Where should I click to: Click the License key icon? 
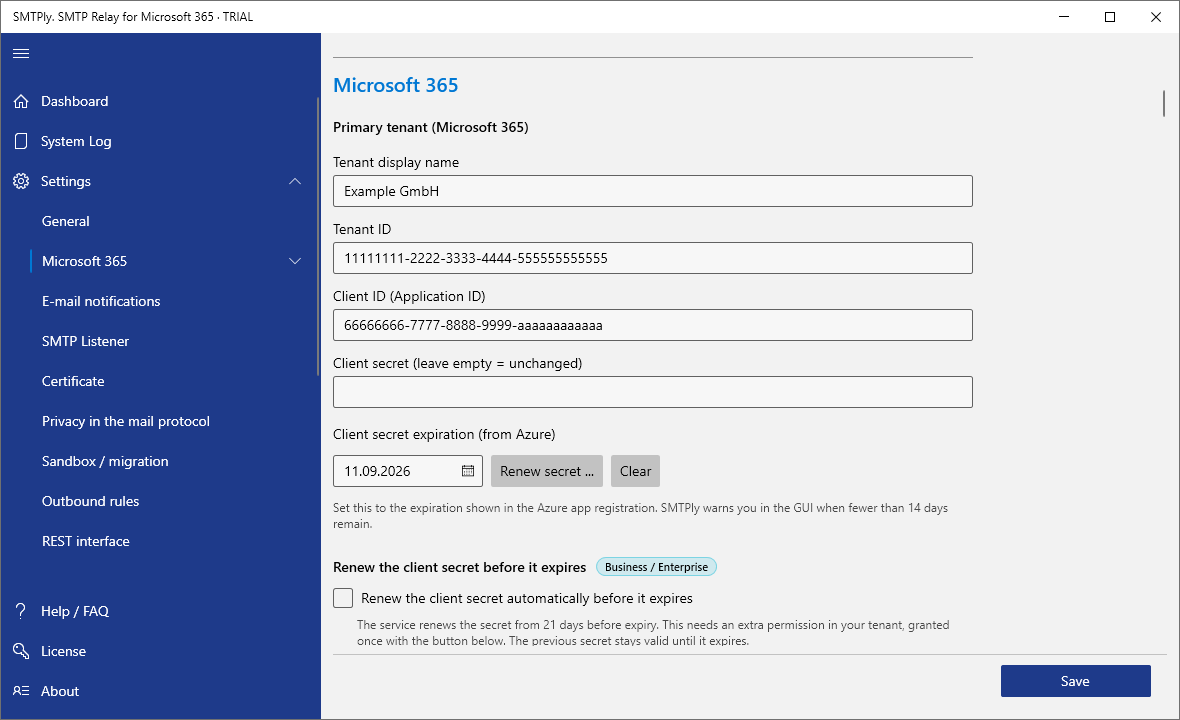[x=21, y=651]
